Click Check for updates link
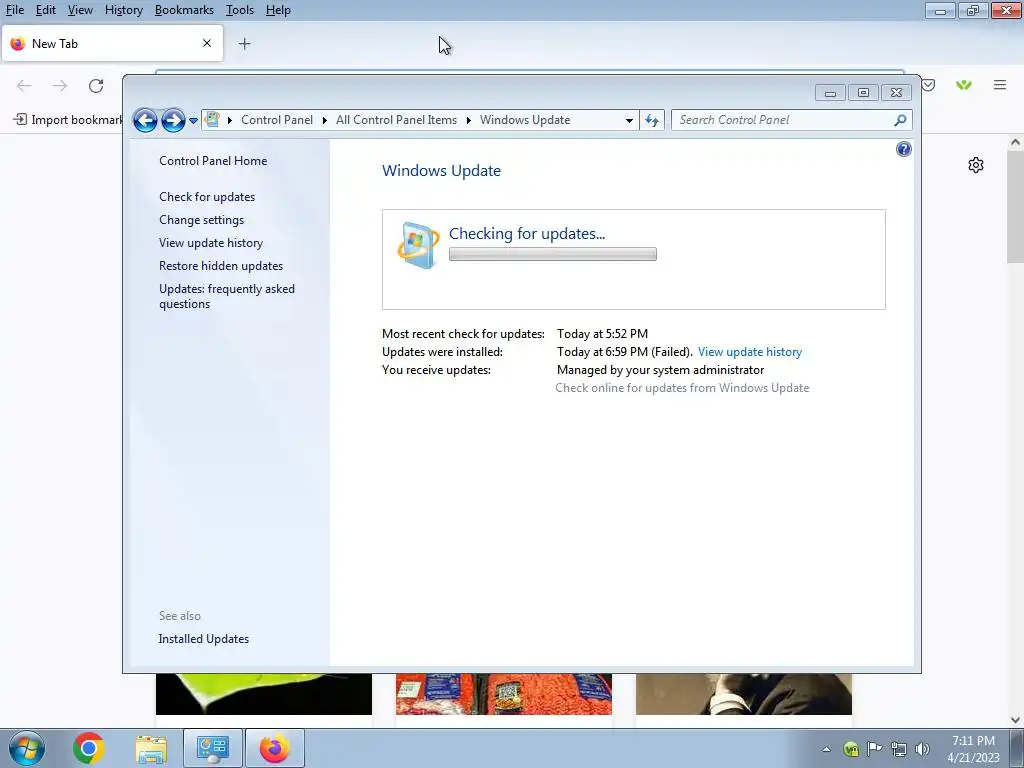The width and height of the screenshot is (1024, 768). tap(207, 197)
